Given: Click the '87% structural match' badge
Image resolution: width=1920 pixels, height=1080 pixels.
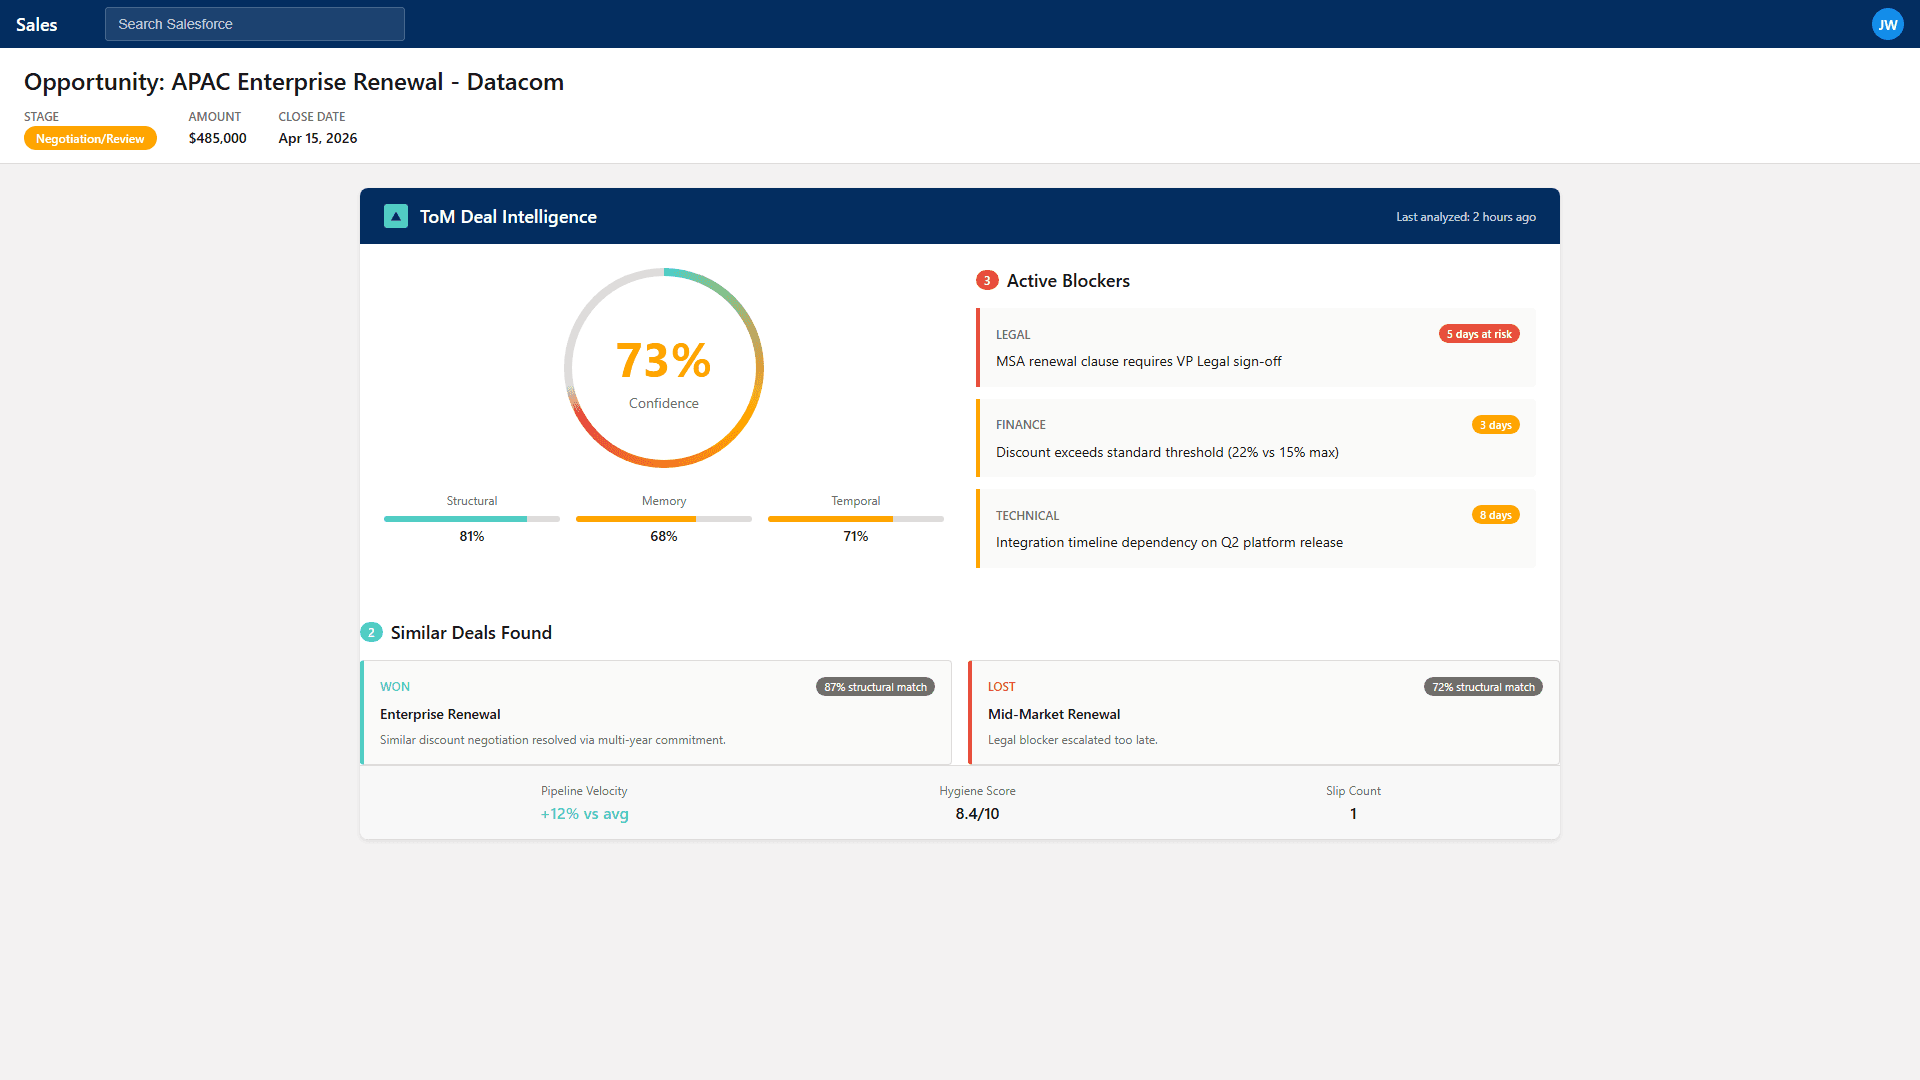Looking at the screenshot, I should pos(874,686).
